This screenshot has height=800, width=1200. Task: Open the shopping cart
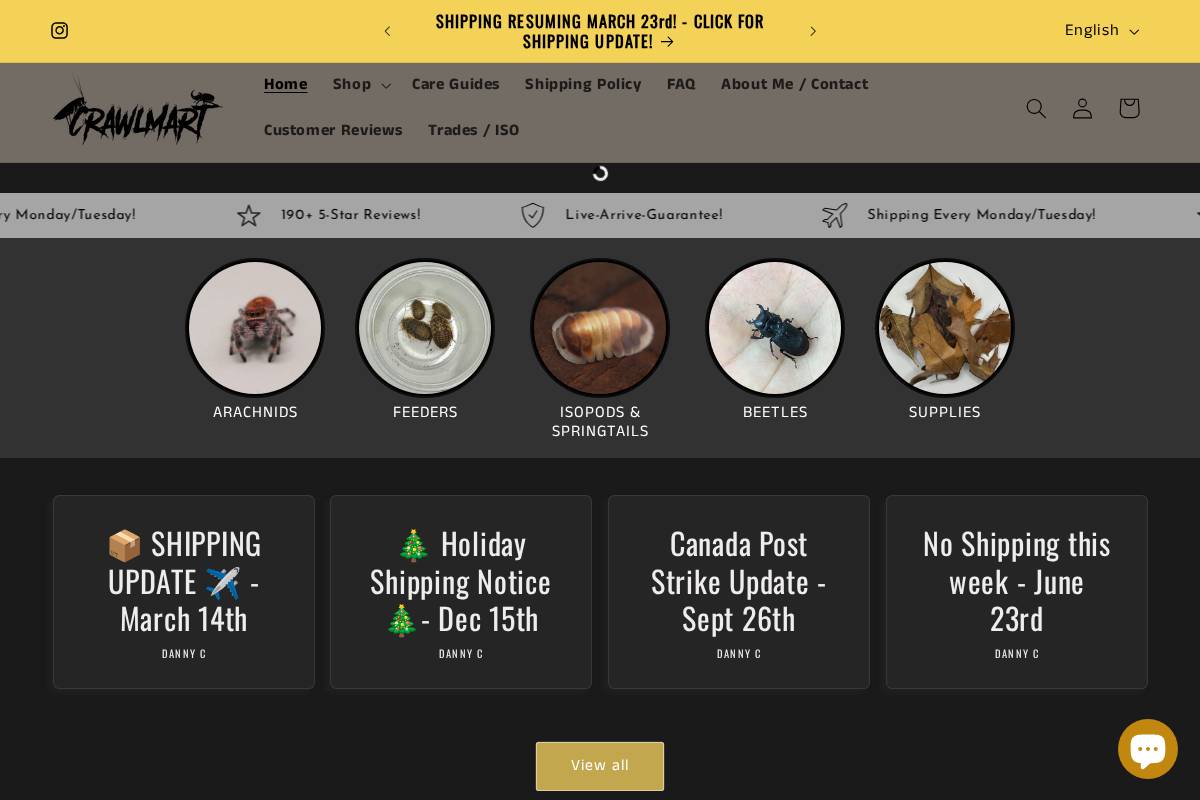[1129, 108]
